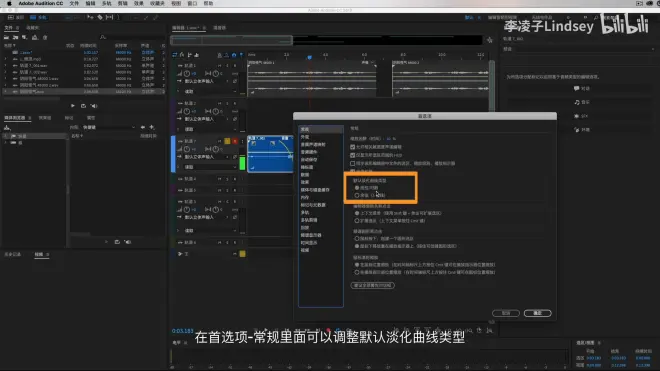Screen dimensions: 660x371
Task: Arm track 1 with the R button
Action: pos(235,66)
